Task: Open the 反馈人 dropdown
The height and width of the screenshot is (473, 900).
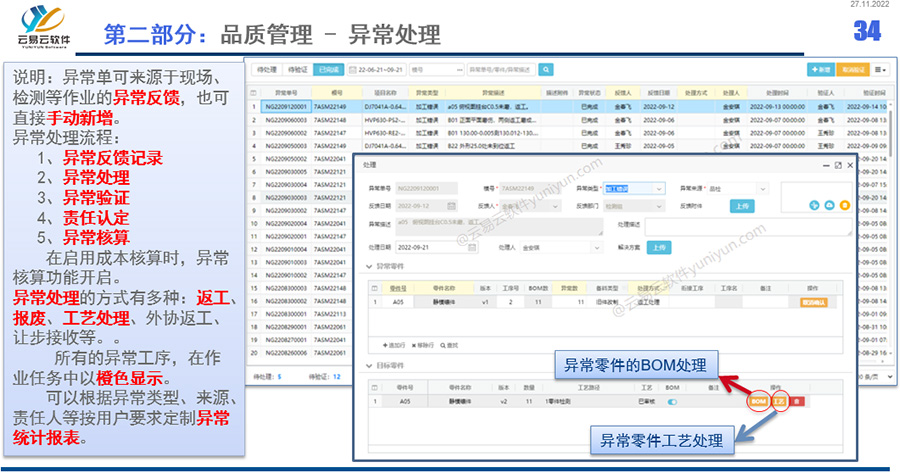Action: [x=555, y=206]
